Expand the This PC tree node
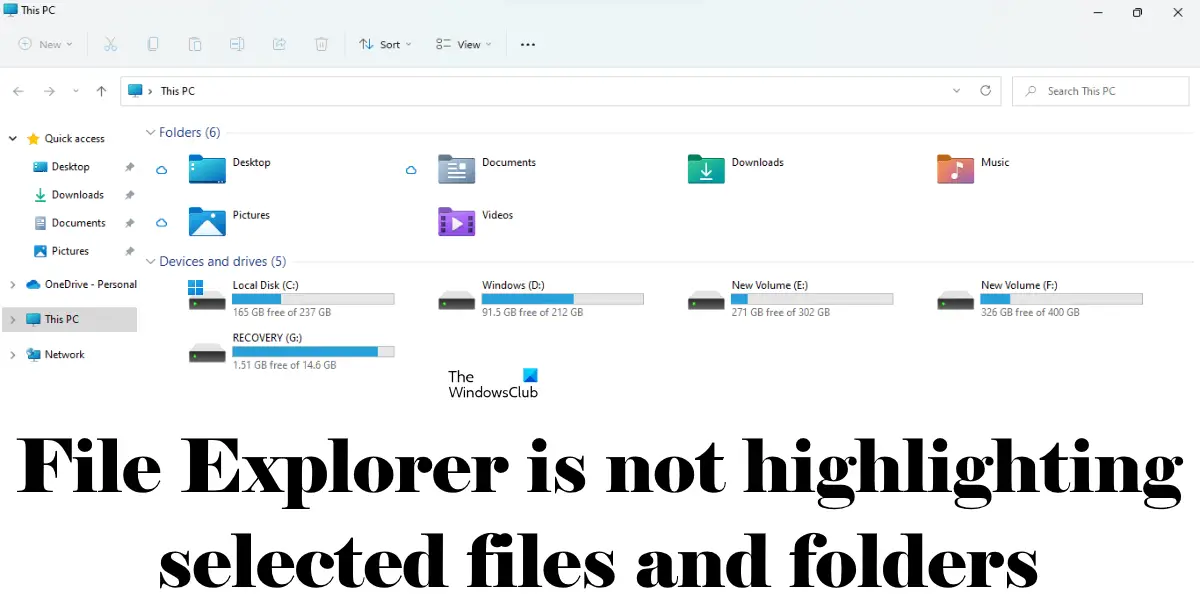The height and width of the screenshot is (600, 1200). tap(13, 320)
